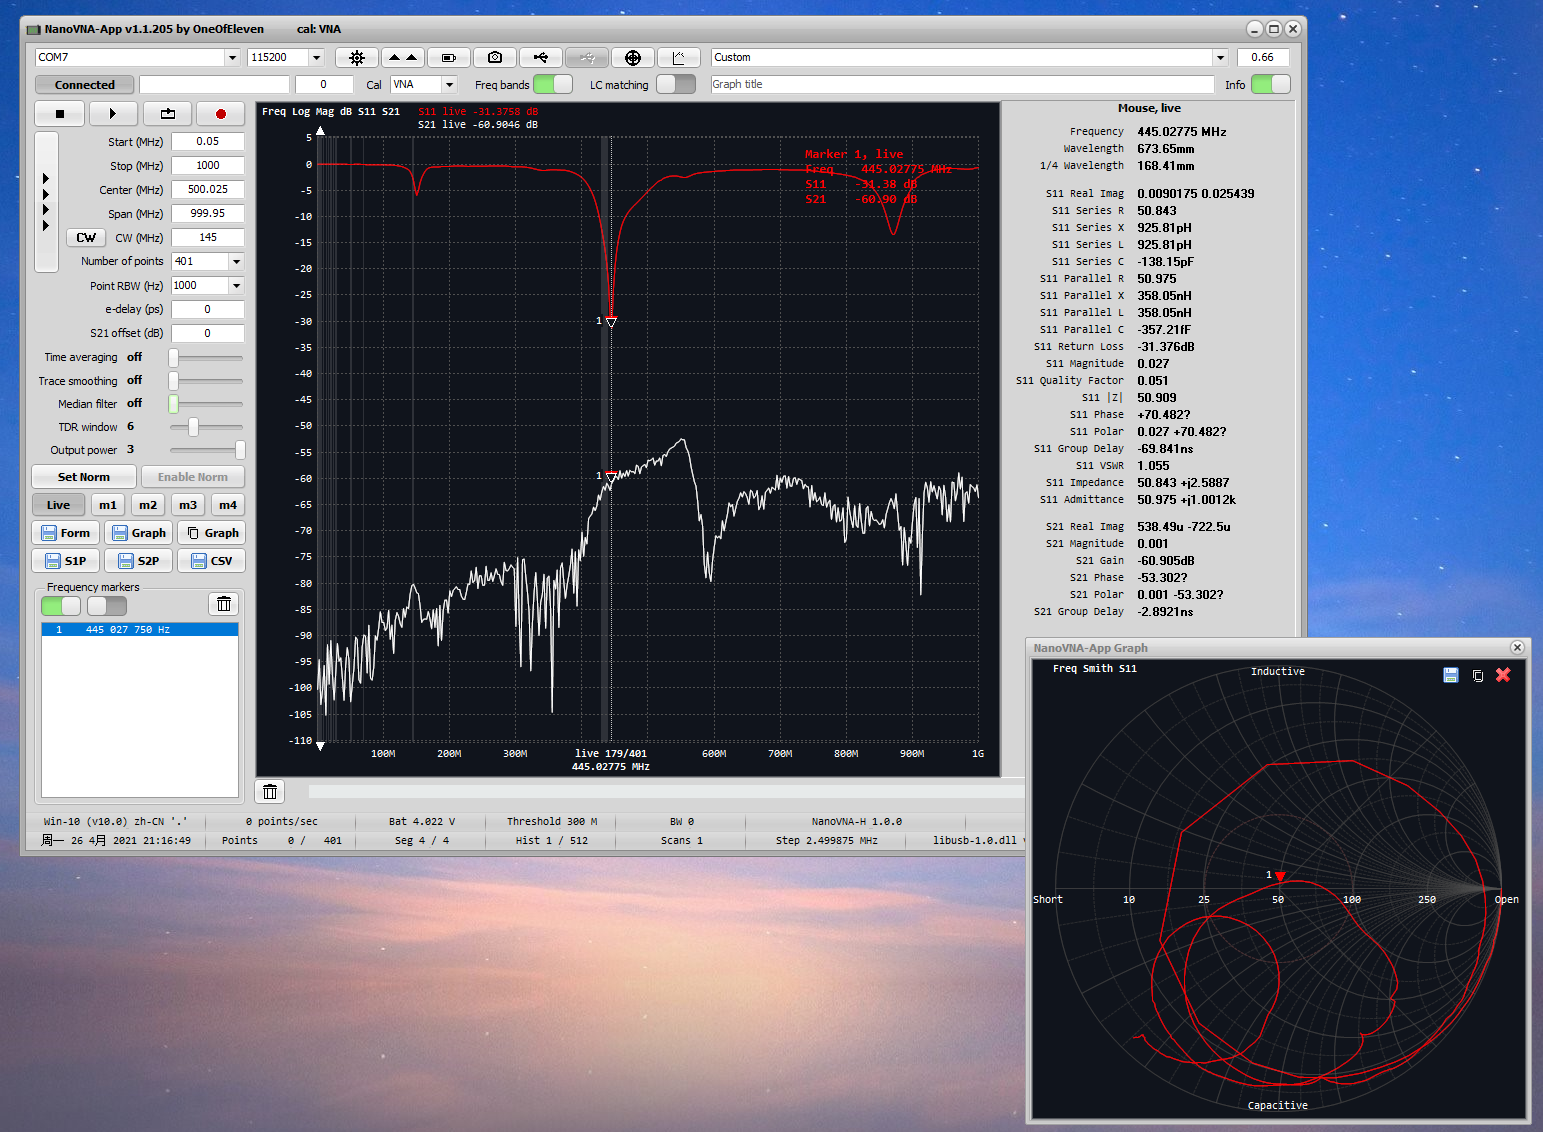Open the Custom preset dropdown
Viewport: 1543px width, 1132px height.
click(1220, 58)
